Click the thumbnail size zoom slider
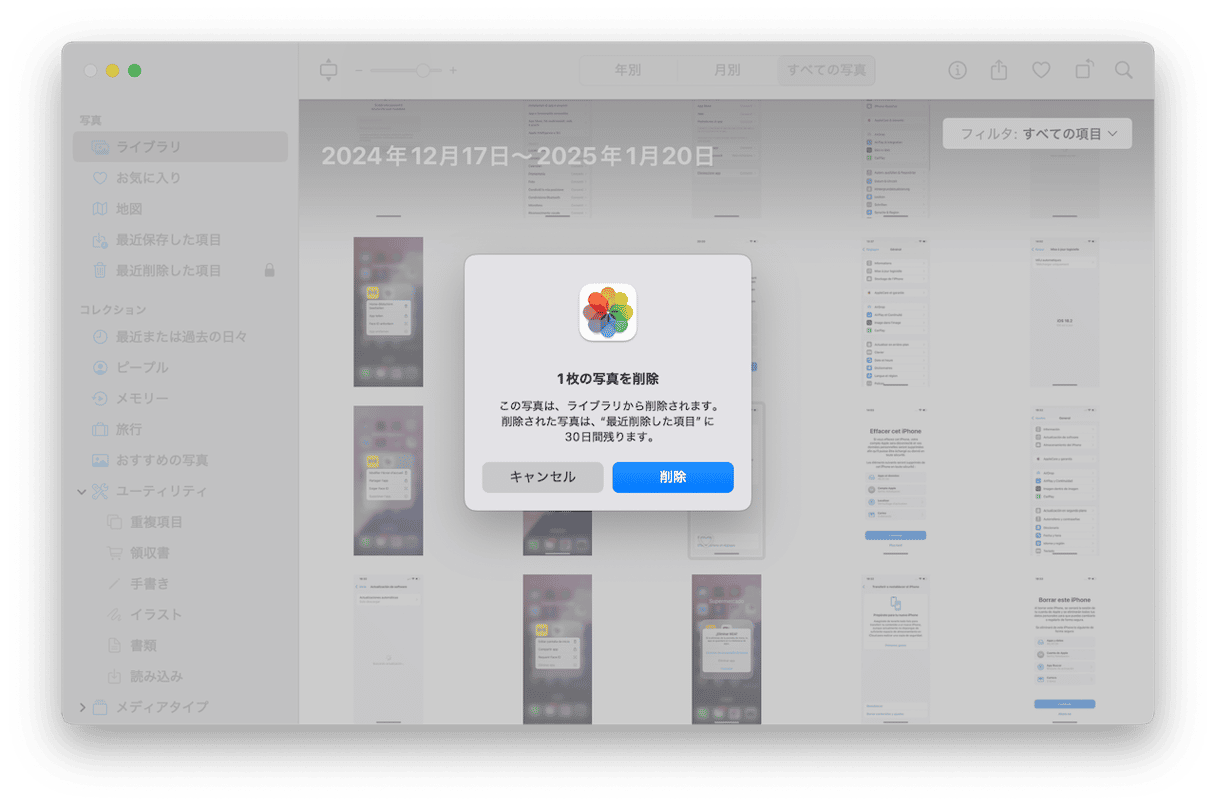Screen dimensions: 1216x806 pyautogui.click(x=406, y=71)
